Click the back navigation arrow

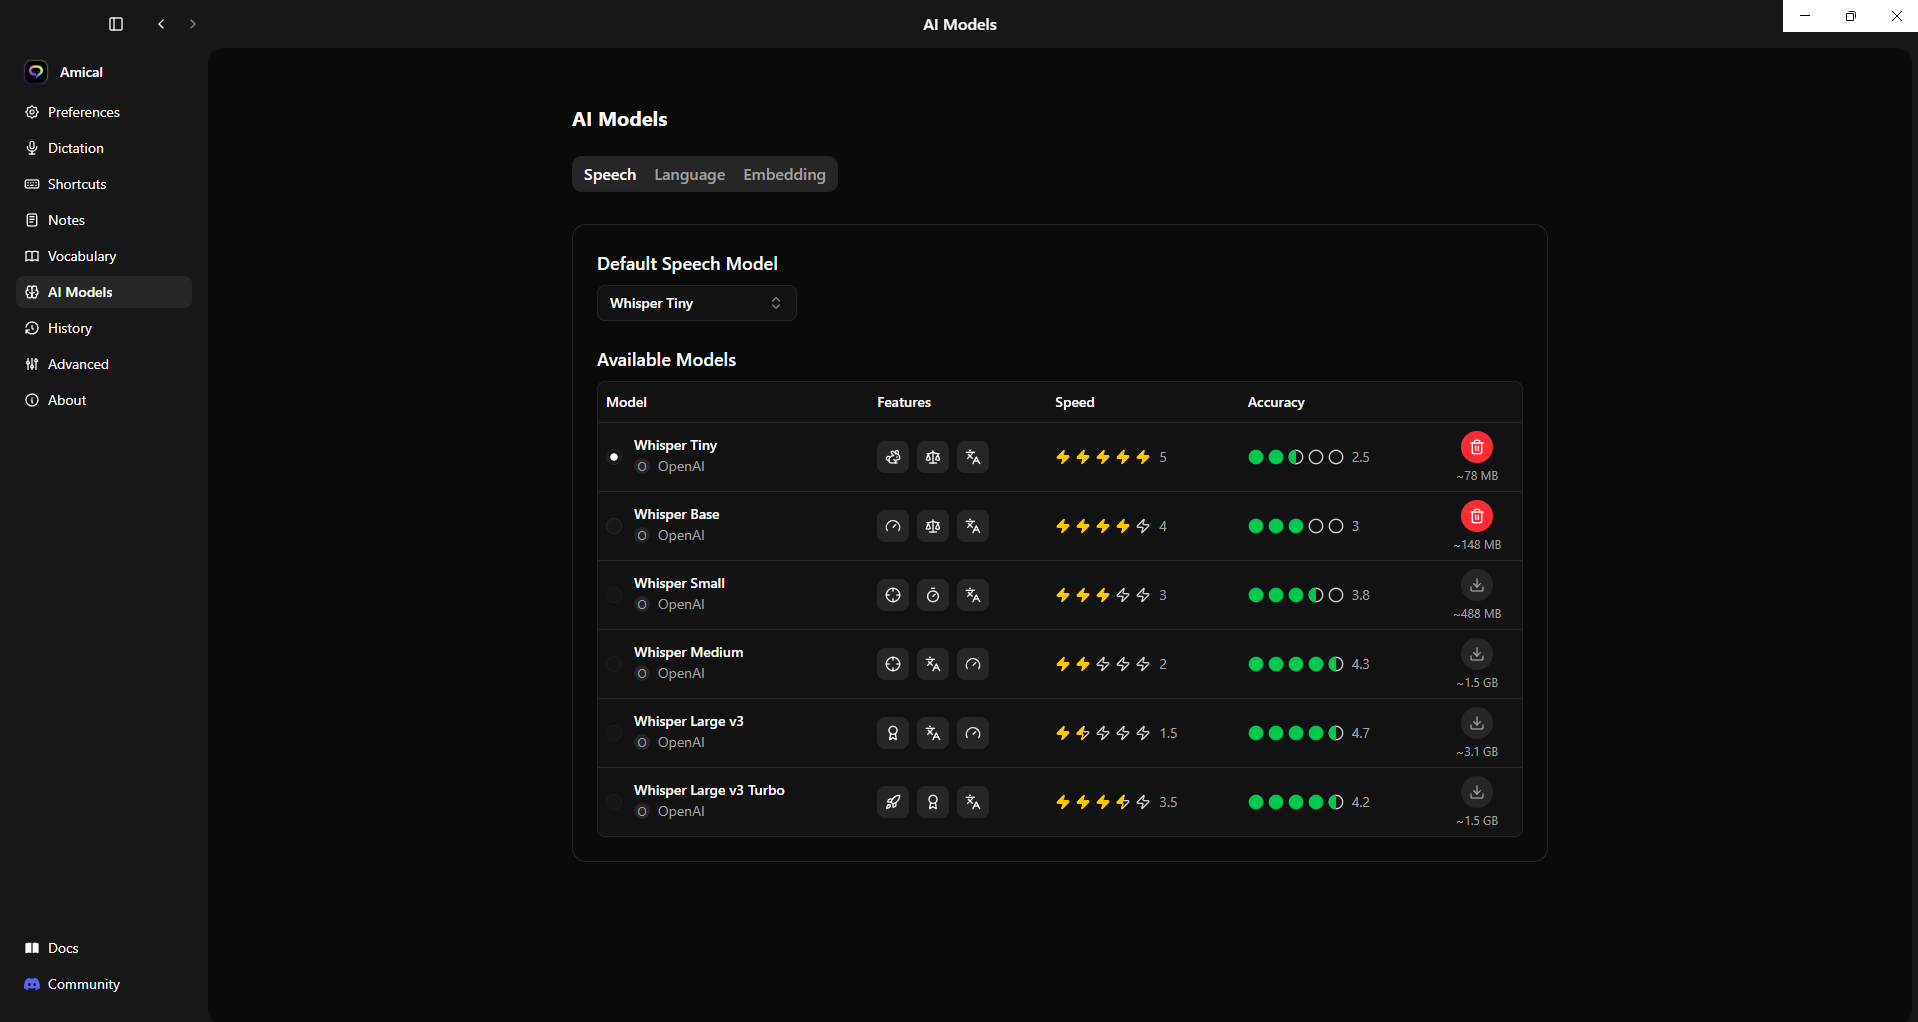[x=161, y=24]
